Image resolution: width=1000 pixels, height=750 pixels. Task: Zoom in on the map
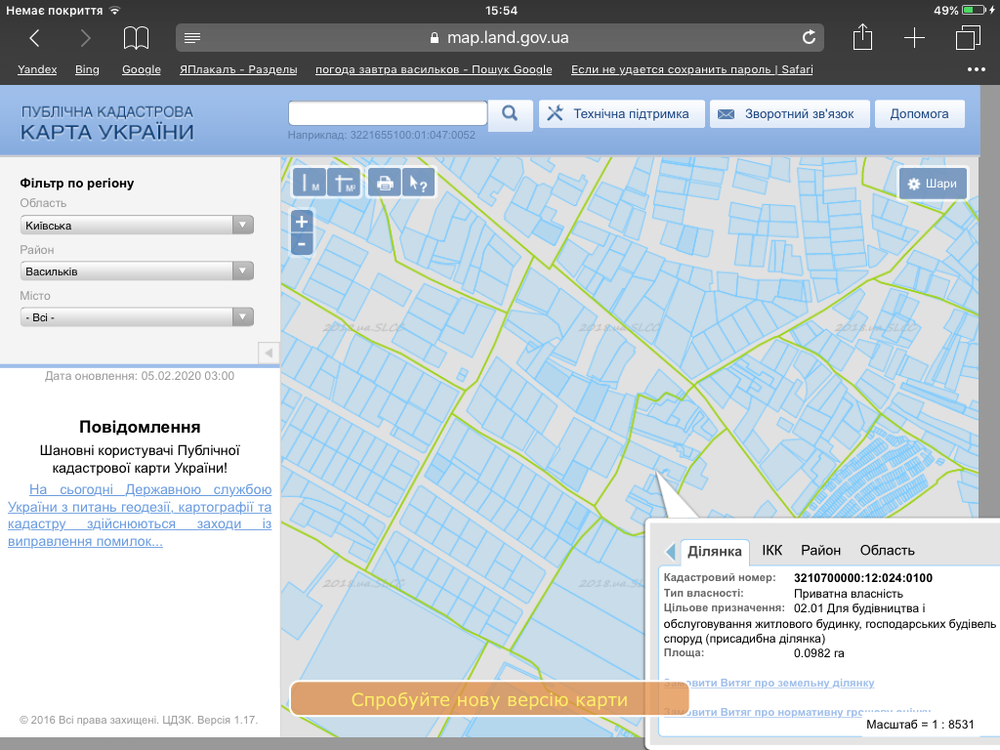(302, 222)
